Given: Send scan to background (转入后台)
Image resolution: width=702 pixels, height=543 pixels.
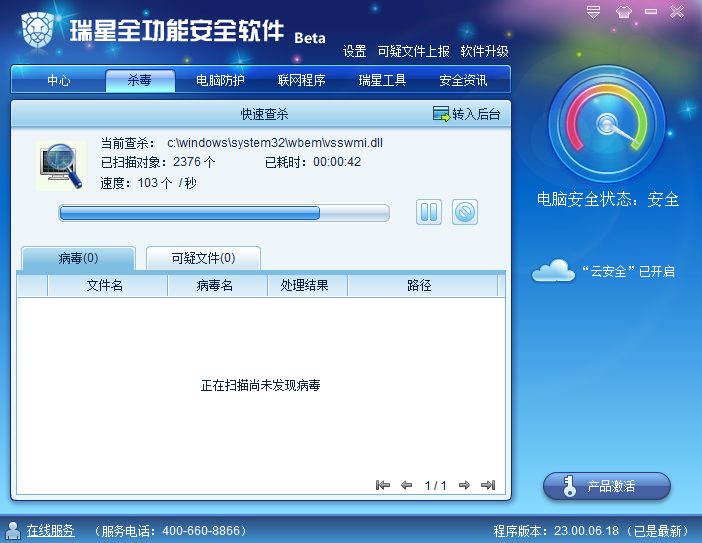Looking at the screenshot, I should click(466, 114).
